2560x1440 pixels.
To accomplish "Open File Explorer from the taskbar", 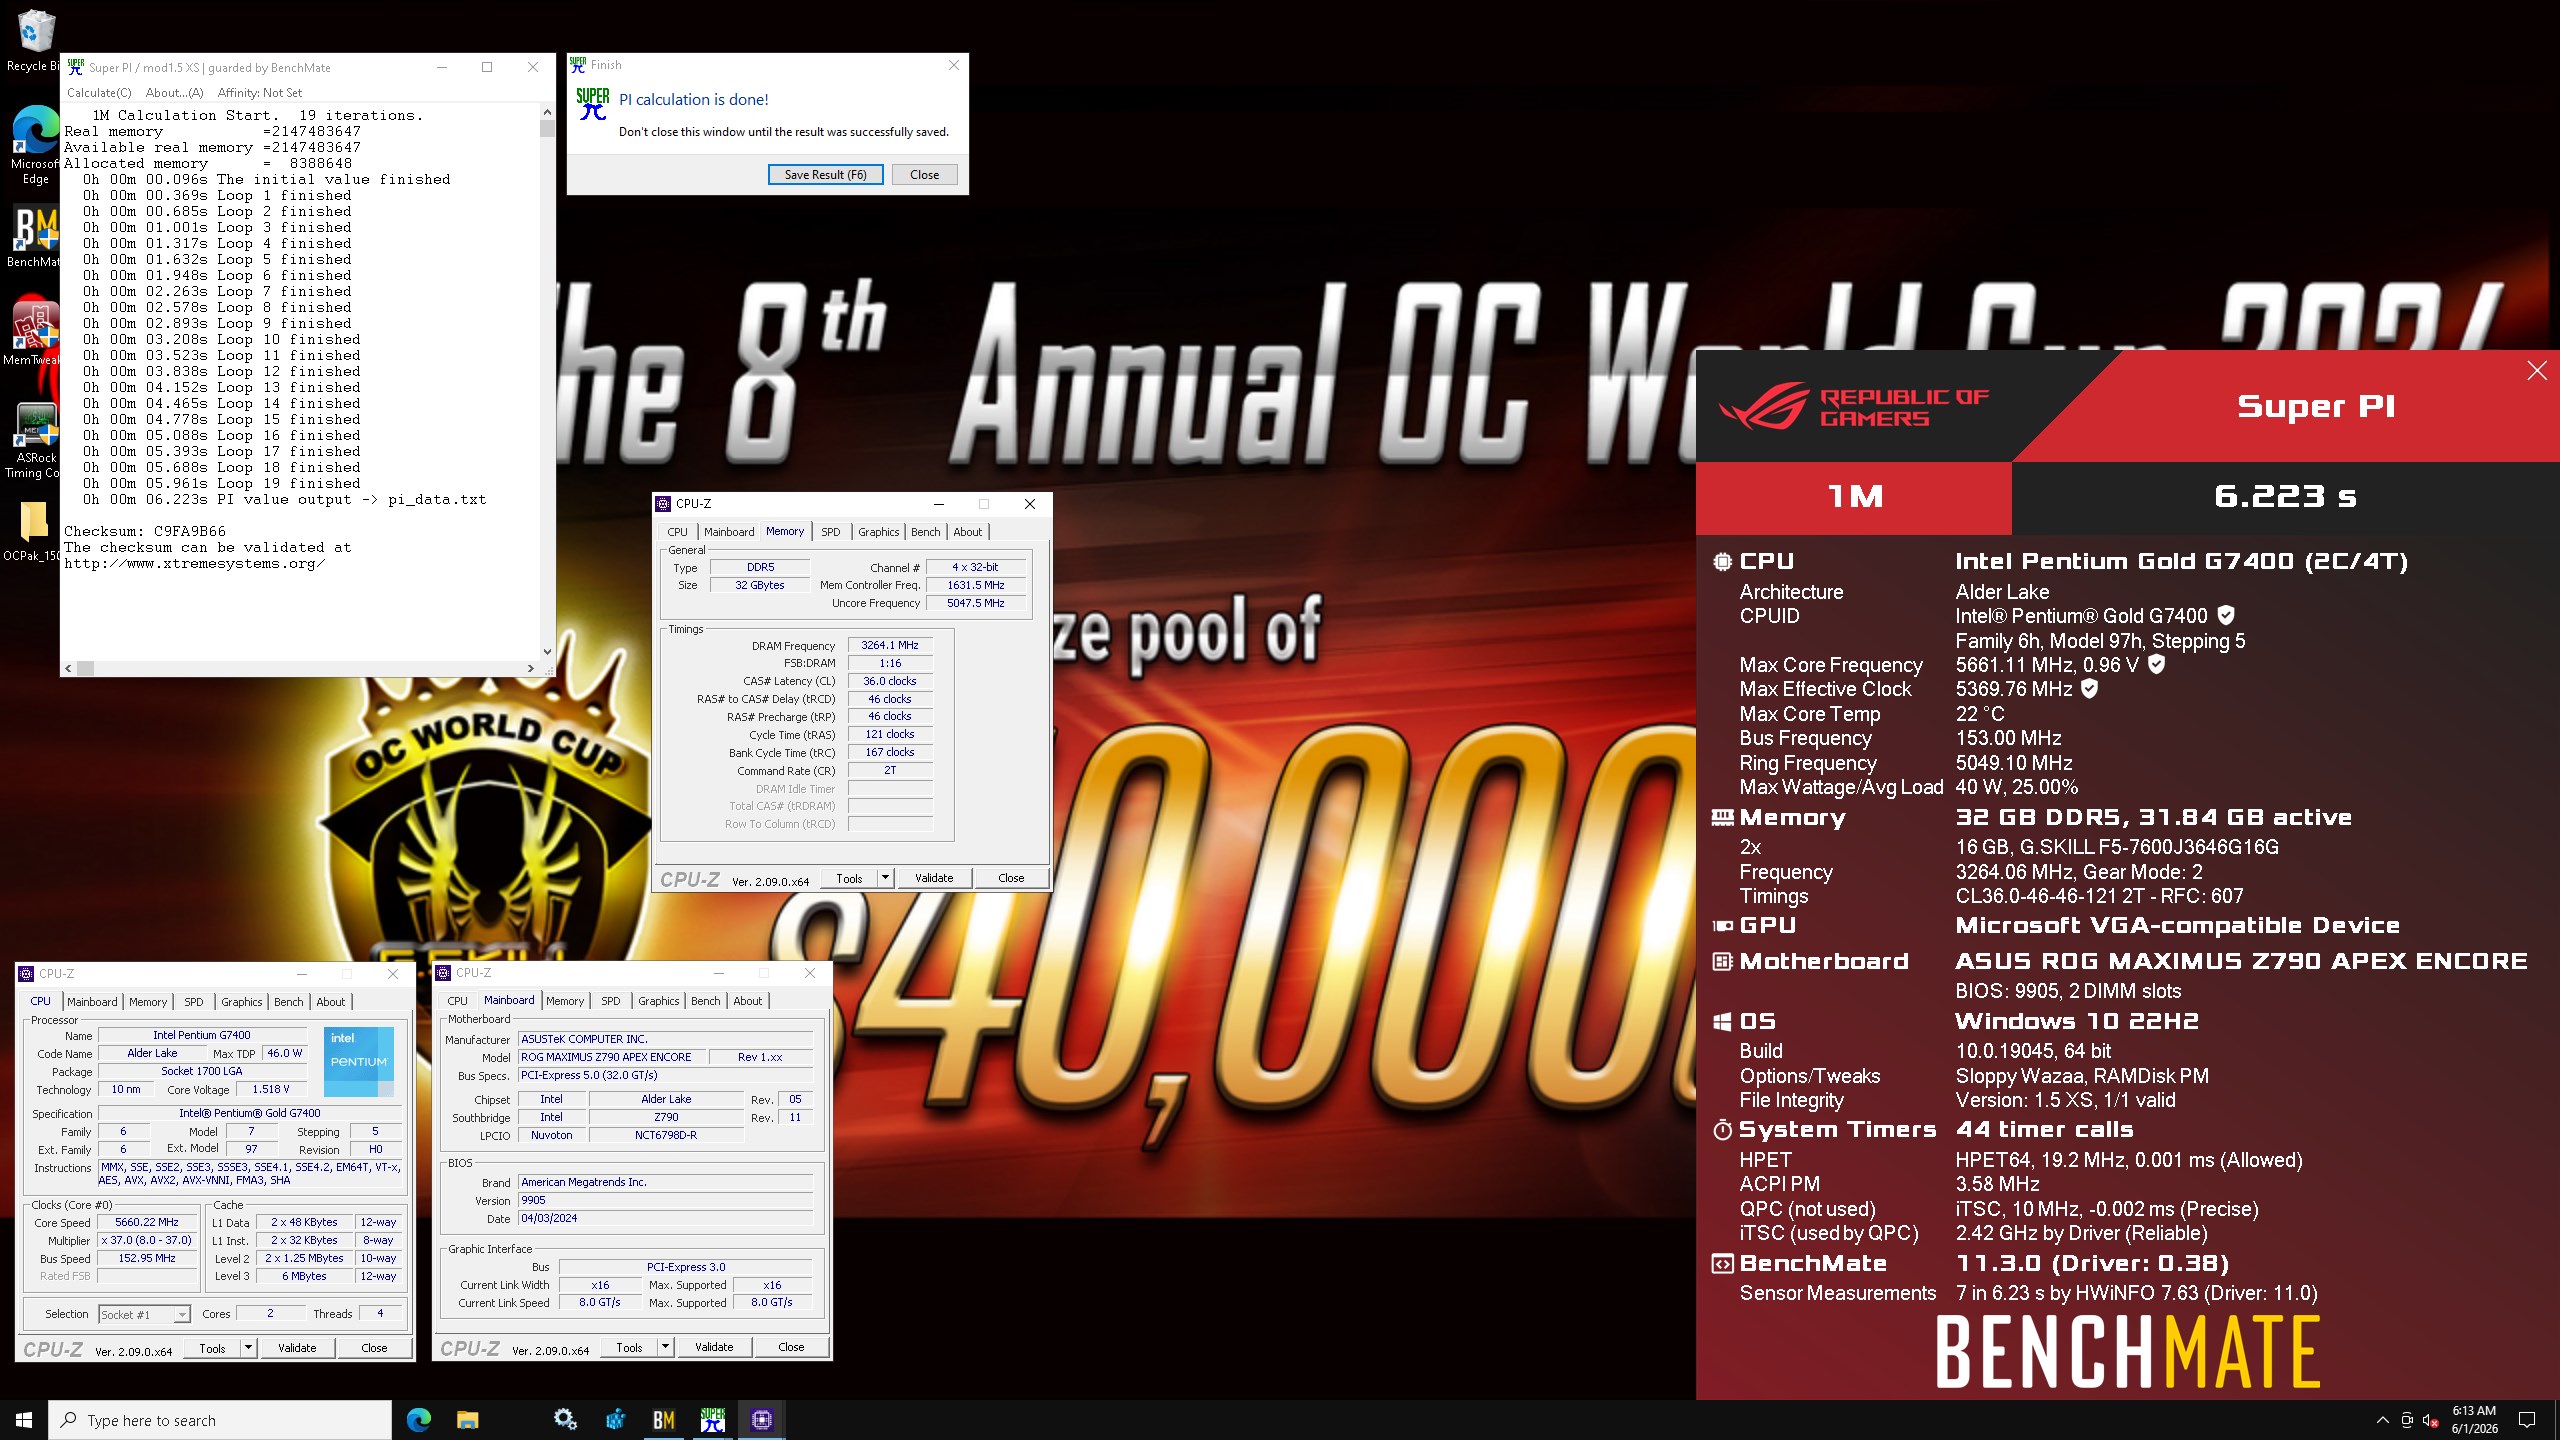I will (x=467, y=1420).
